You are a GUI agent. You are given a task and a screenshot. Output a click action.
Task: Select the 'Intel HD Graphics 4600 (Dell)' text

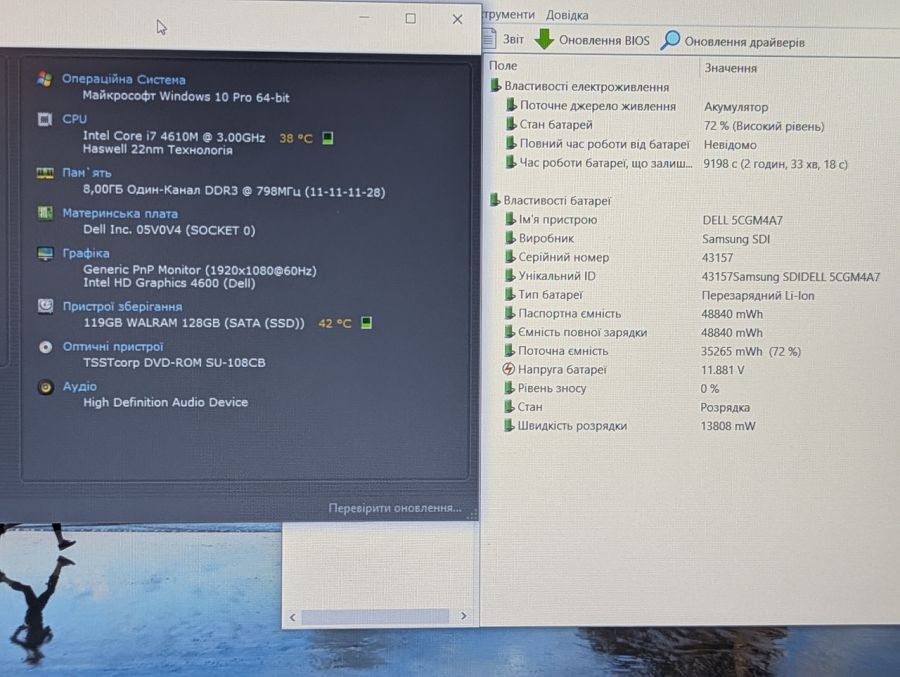click(x=169, y=283)
